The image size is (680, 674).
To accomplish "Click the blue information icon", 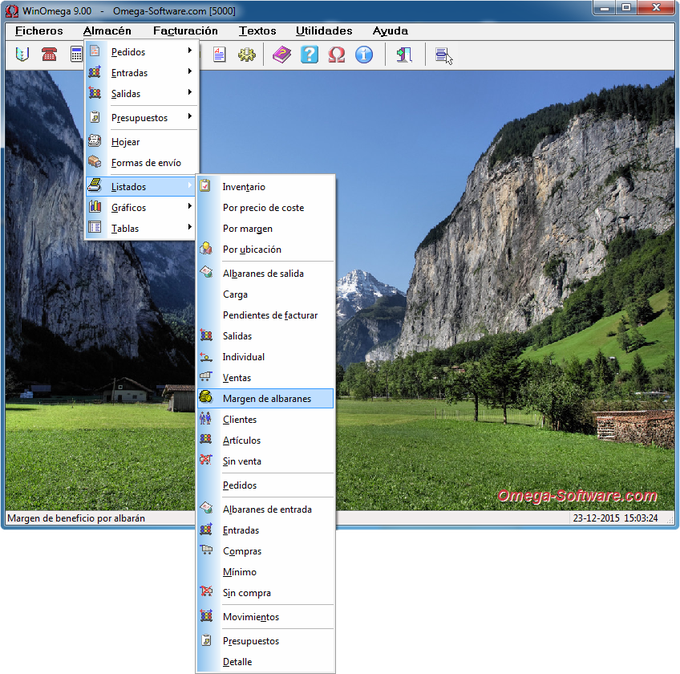I will [x=364, y=55].
